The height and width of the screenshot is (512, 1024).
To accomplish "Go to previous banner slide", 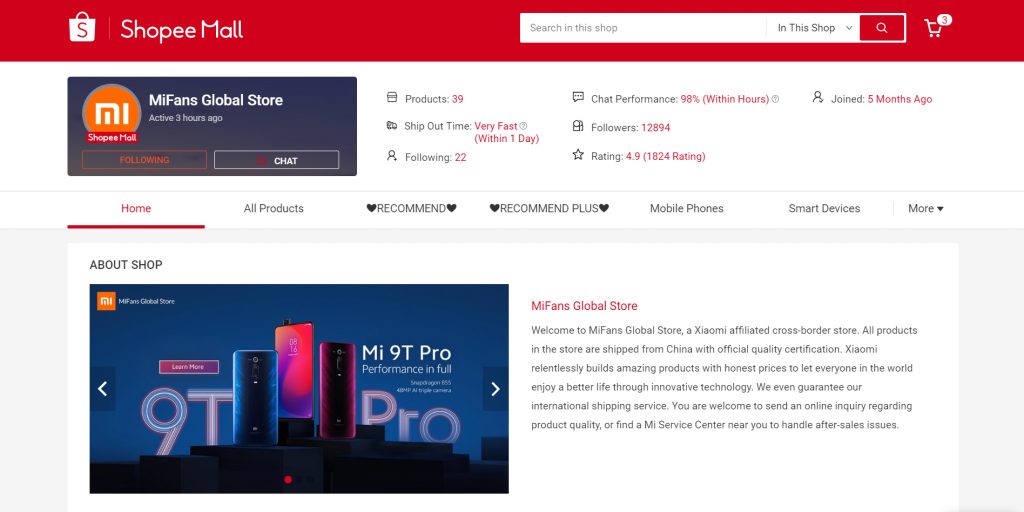I will coord(103,389).
